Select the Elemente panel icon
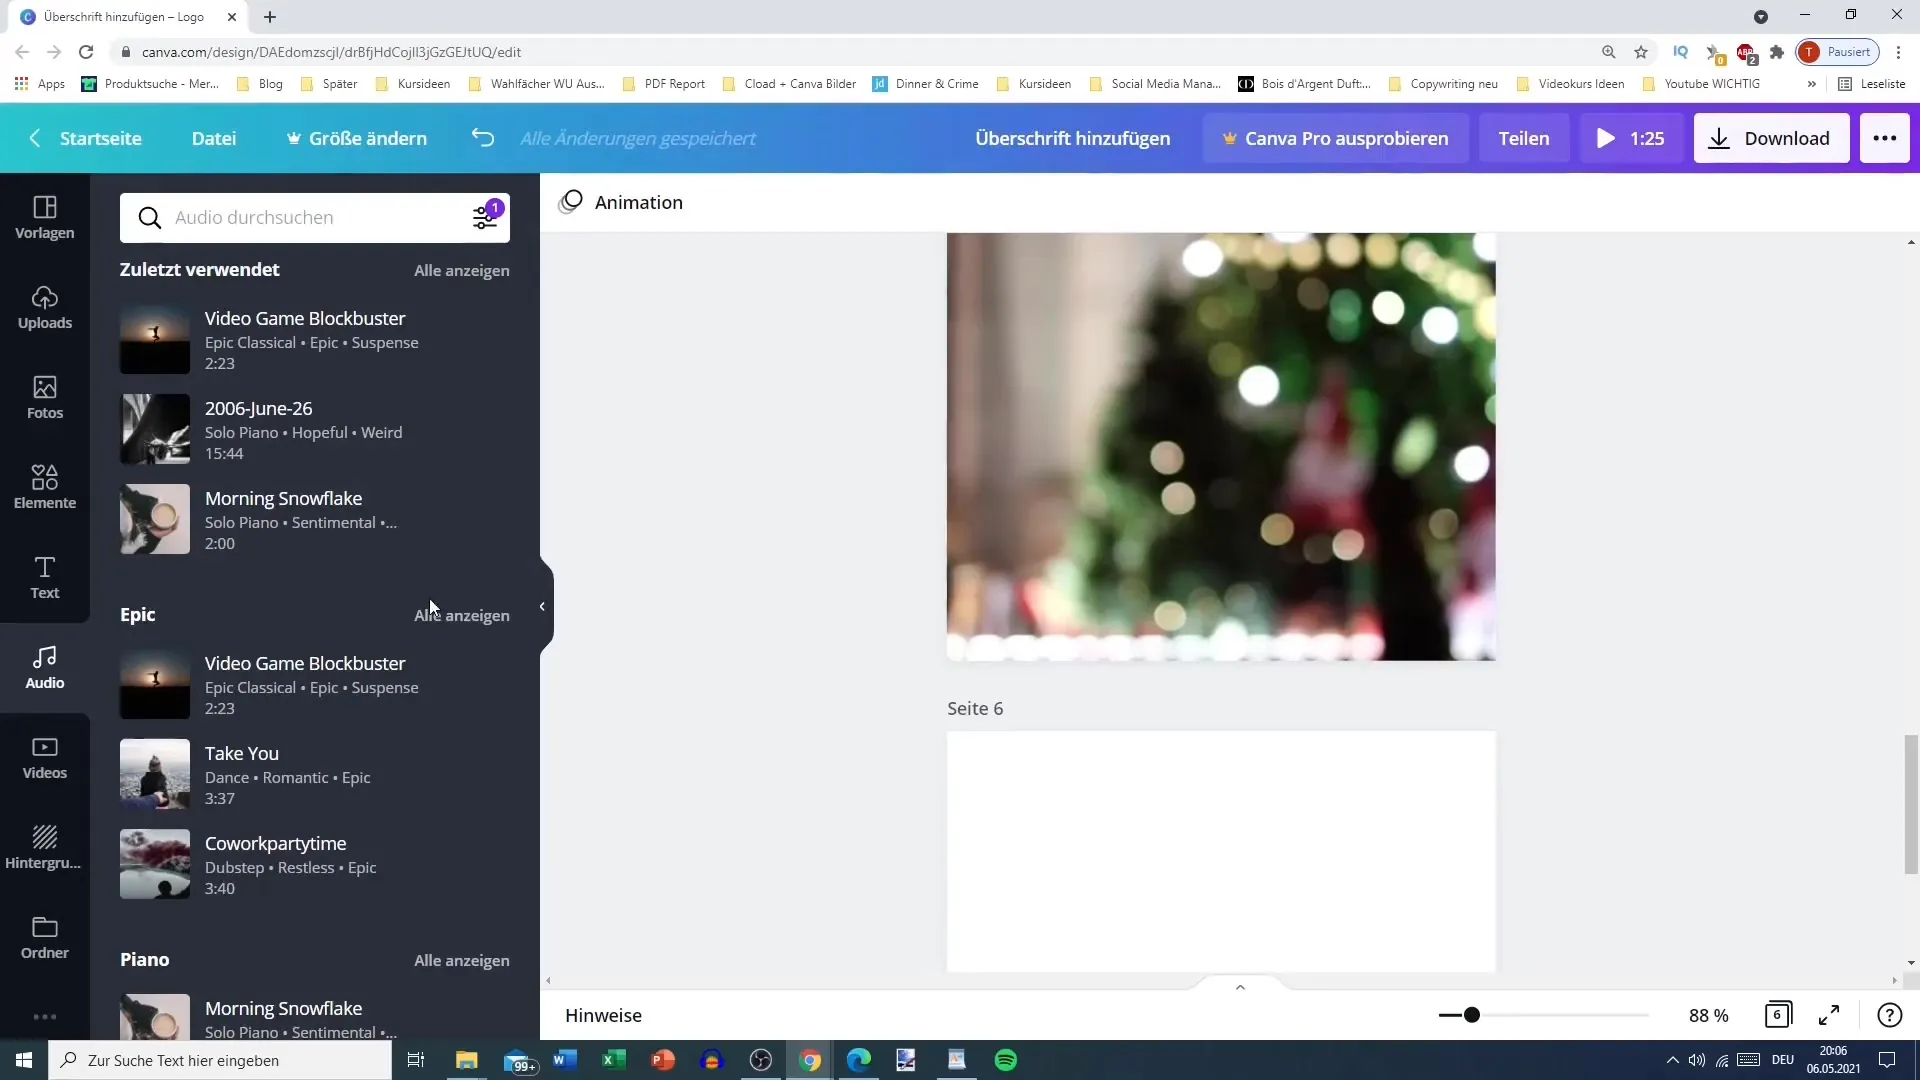 coord(45,488)
